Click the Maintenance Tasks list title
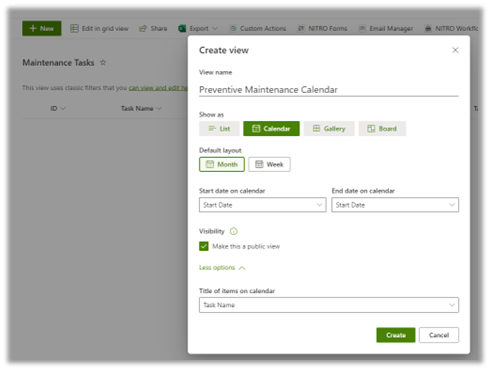This screenshot has width=490, height=371. tap(58, 63)
